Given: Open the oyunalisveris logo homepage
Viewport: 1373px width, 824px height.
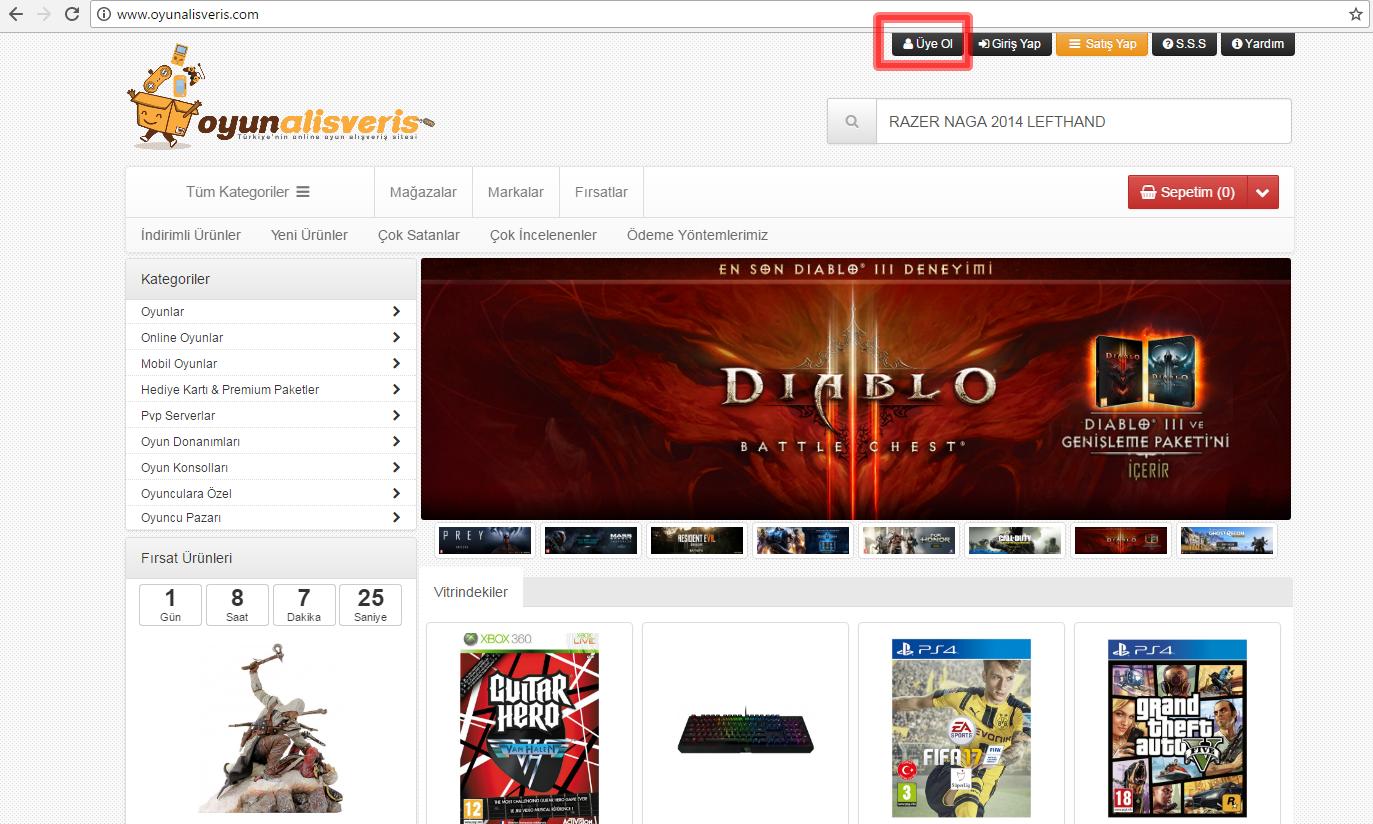Looking at the screenshot, I should [280, 98].
